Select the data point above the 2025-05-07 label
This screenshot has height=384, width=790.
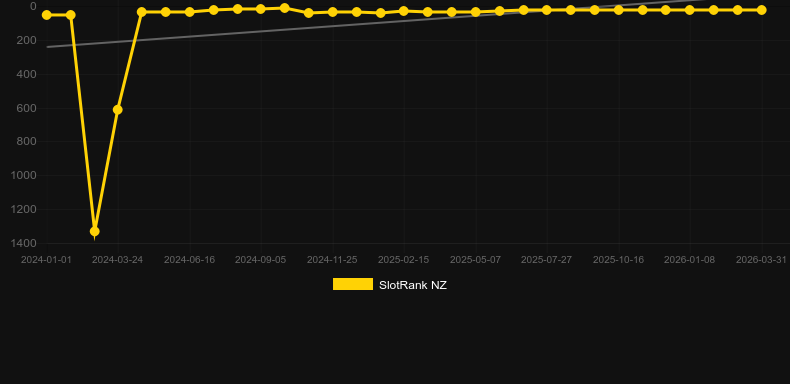[x=475, y=12]
